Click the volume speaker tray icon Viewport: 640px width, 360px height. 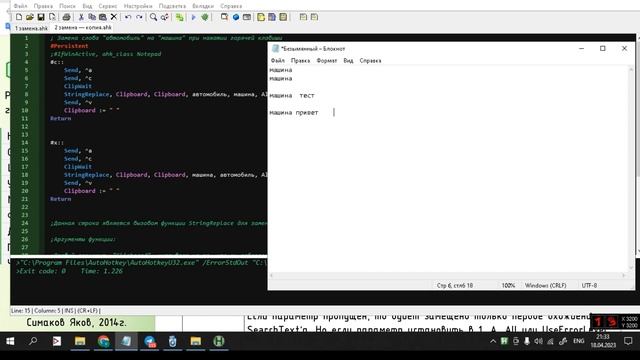click(x=539, y=341)
